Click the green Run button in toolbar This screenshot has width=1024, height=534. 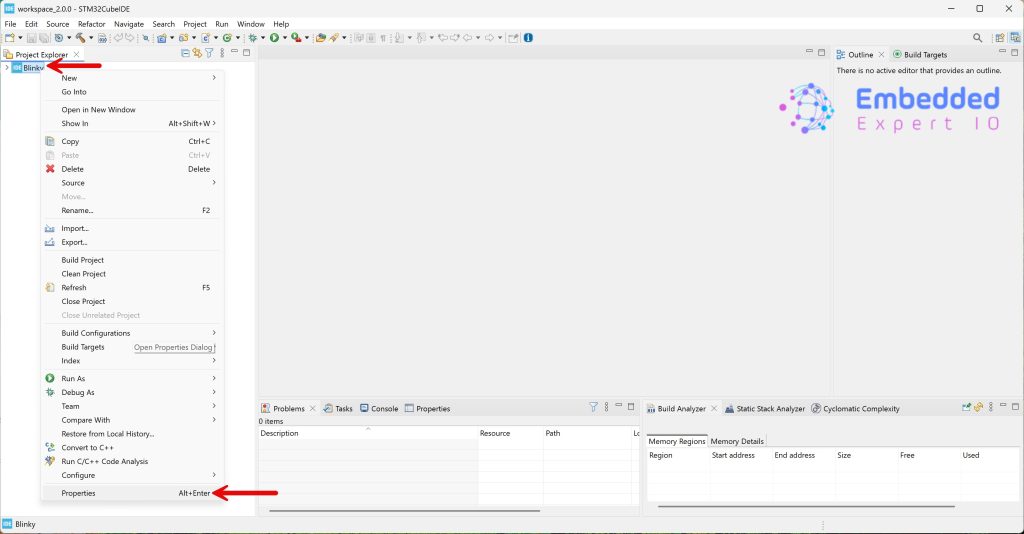tap(273, 38)
